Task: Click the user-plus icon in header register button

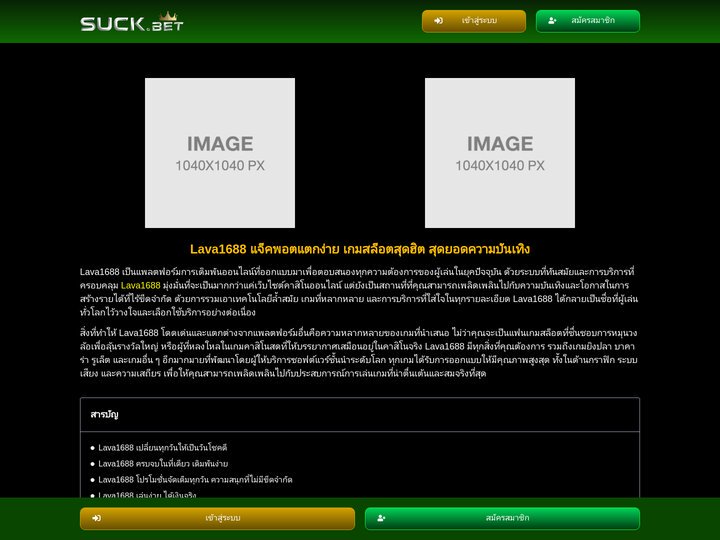Action: tap(552, 21)
